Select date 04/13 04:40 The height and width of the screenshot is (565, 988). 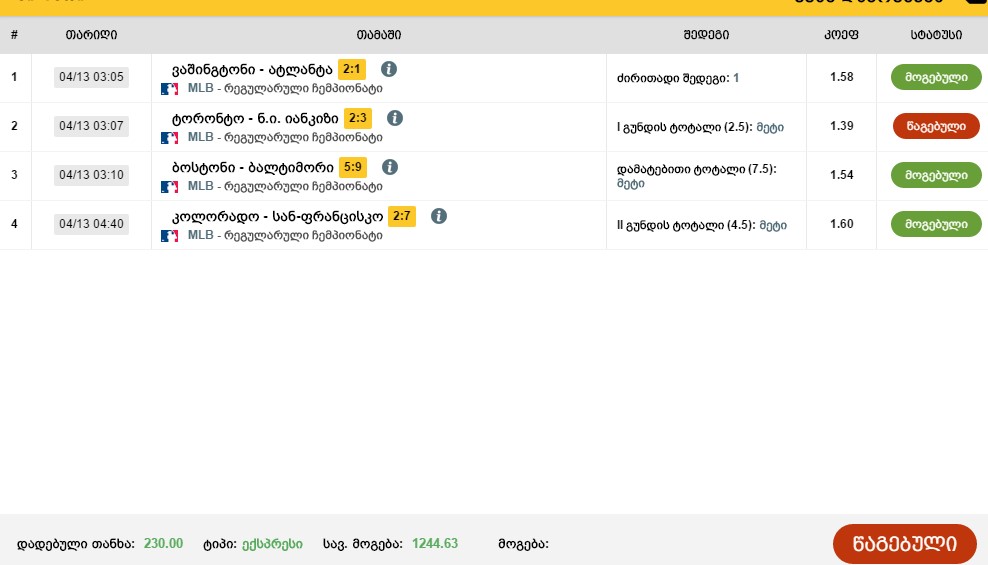(91, 224)
